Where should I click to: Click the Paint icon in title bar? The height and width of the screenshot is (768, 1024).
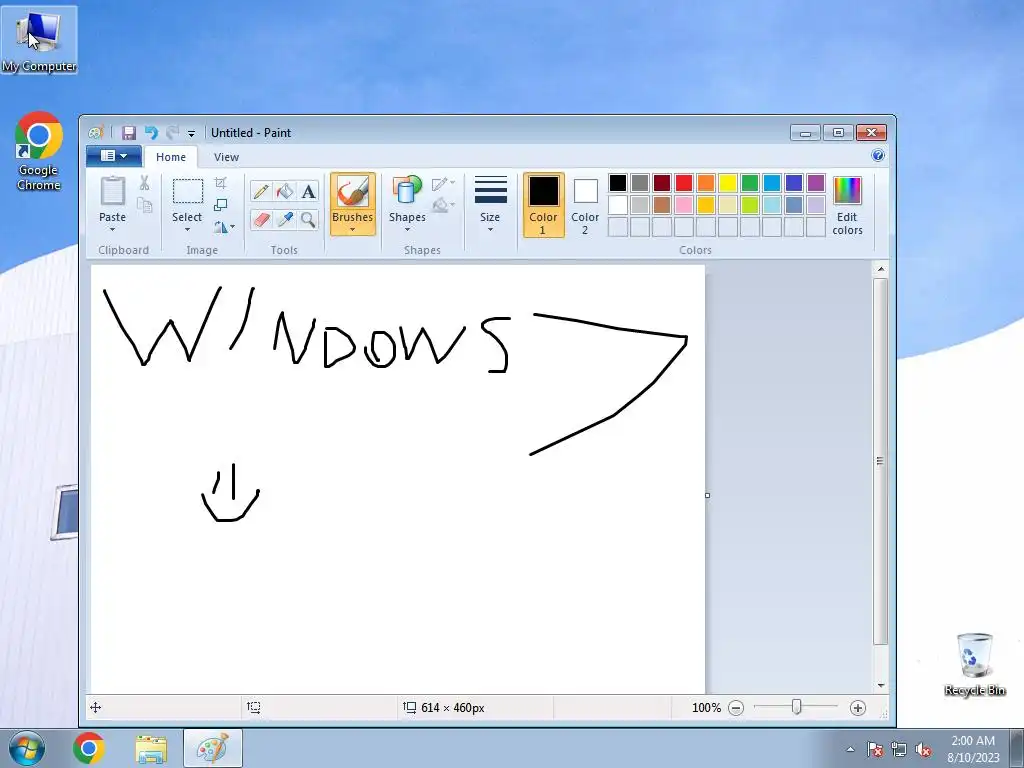(96, 133)
